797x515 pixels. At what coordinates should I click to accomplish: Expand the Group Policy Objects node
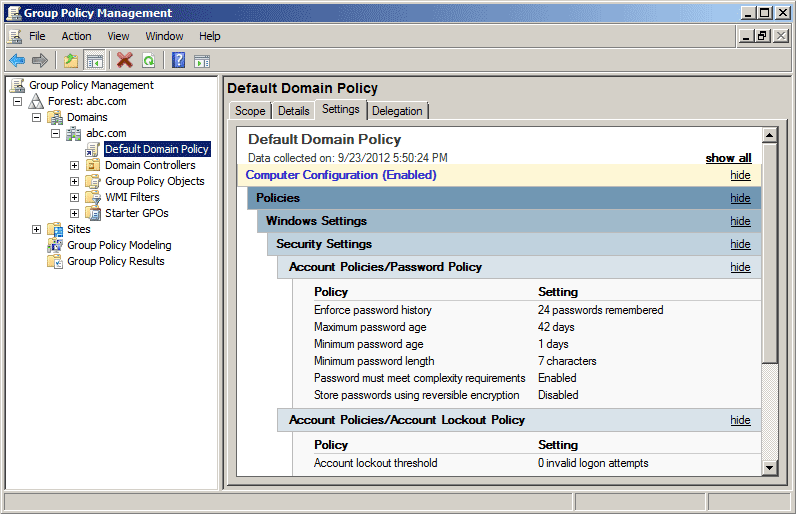(x=74, y=181)
